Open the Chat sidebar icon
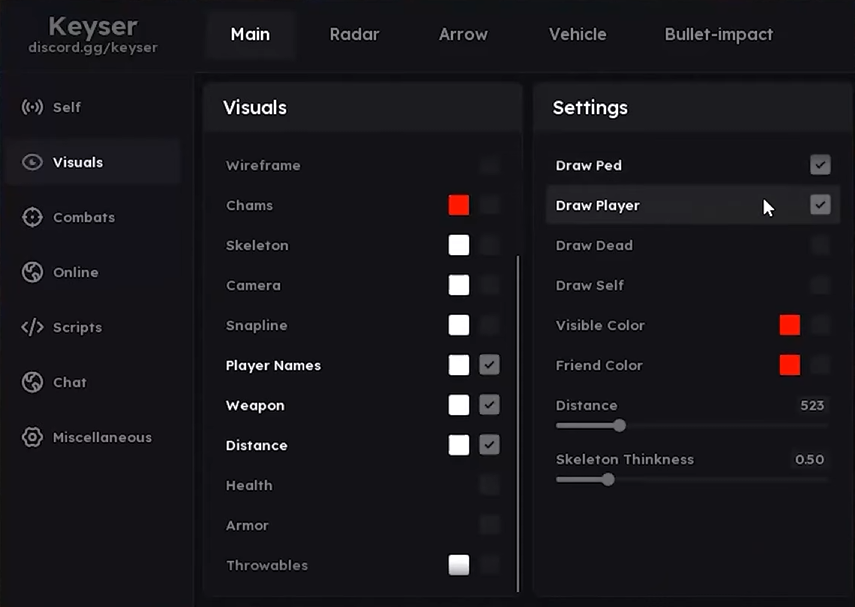The image size is (855, 607). pyautogui.click(x=32, y=382)
